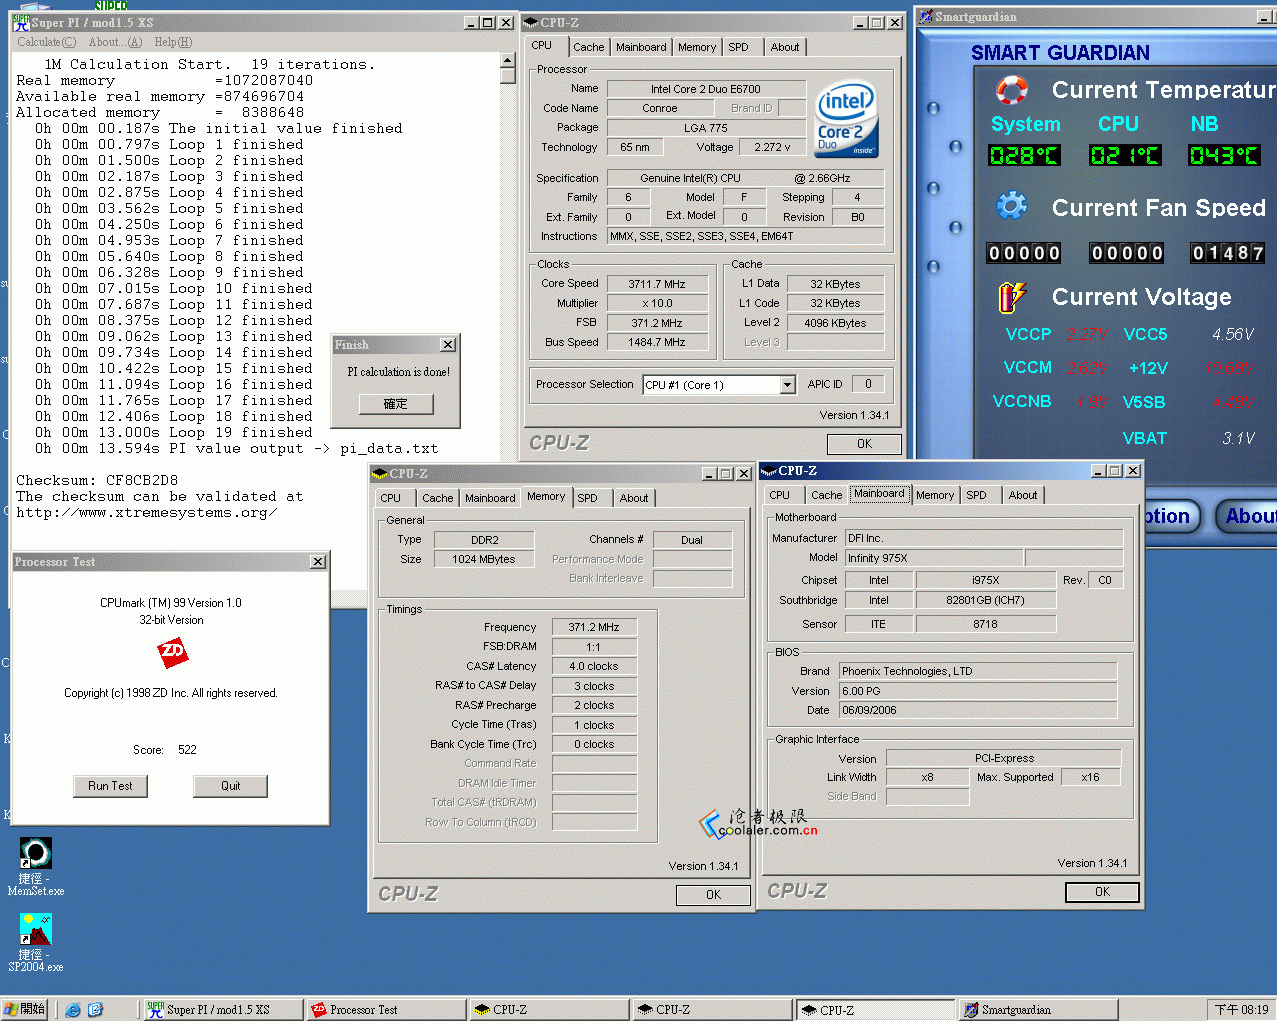The height and width of the screenshot is (1021, 1277).
Task: Click OK in the top CPU-Z window
Action: (864, 444)
